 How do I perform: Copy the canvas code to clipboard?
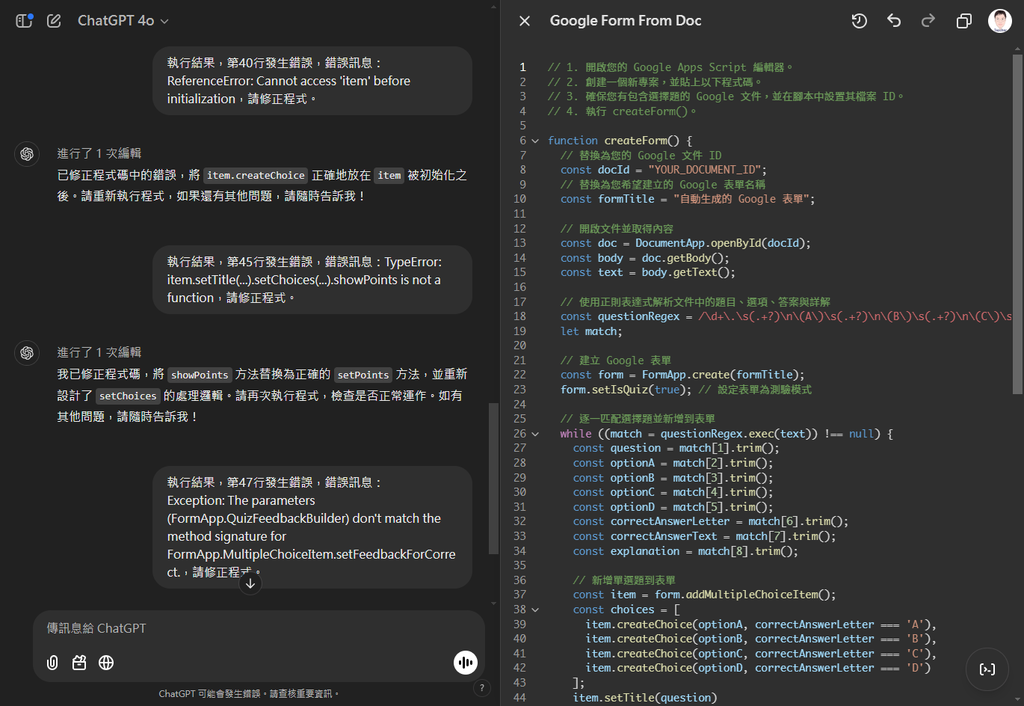(x=964, y=21)
